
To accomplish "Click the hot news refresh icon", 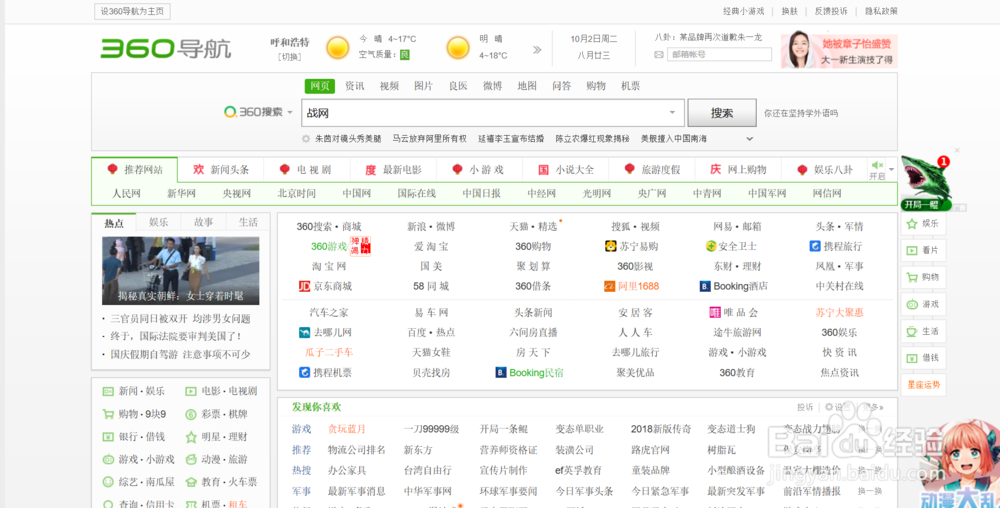I will 306,138.
